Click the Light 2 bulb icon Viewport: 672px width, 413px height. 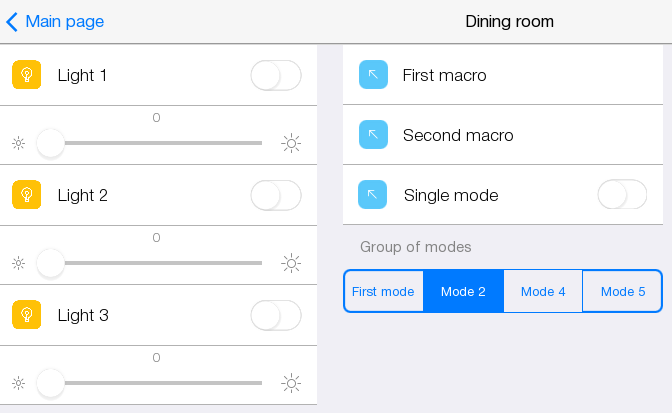tap(26, 195)
